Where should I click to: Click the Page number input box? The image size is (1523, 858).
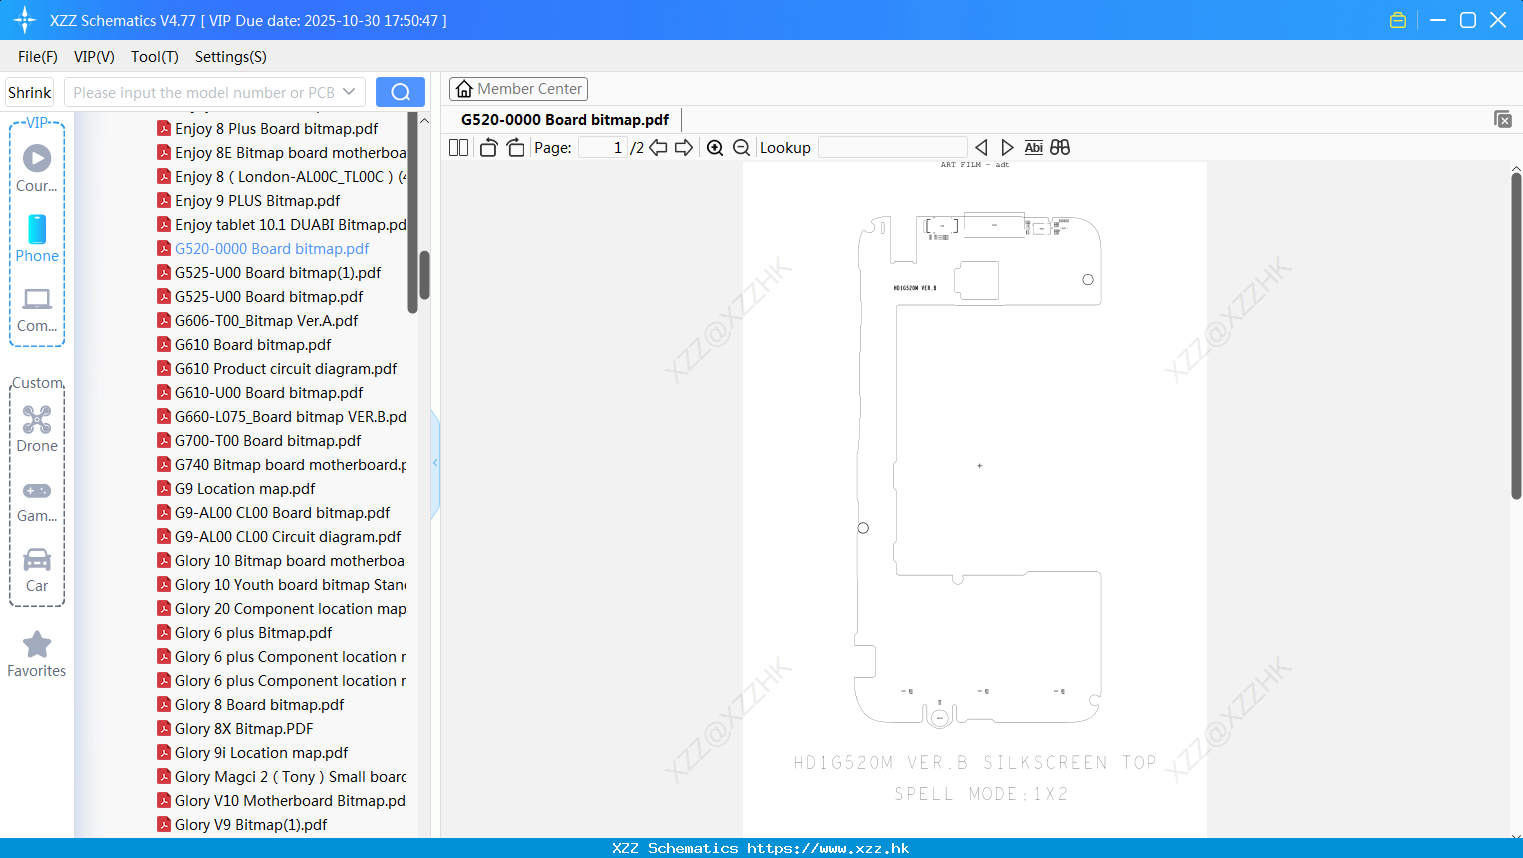[x=603, y=147]
